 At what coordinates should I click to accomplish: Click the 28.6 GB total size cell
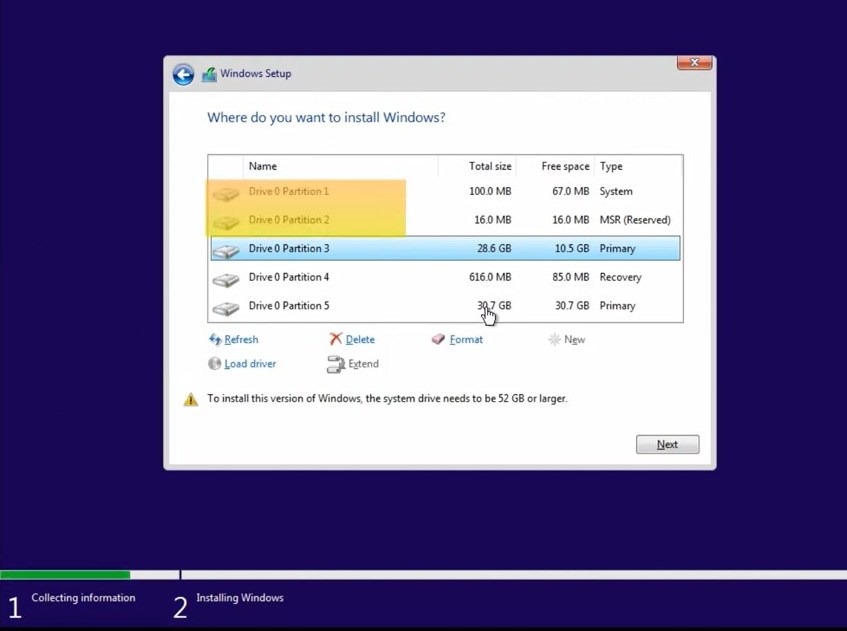[x=494, y=249]
